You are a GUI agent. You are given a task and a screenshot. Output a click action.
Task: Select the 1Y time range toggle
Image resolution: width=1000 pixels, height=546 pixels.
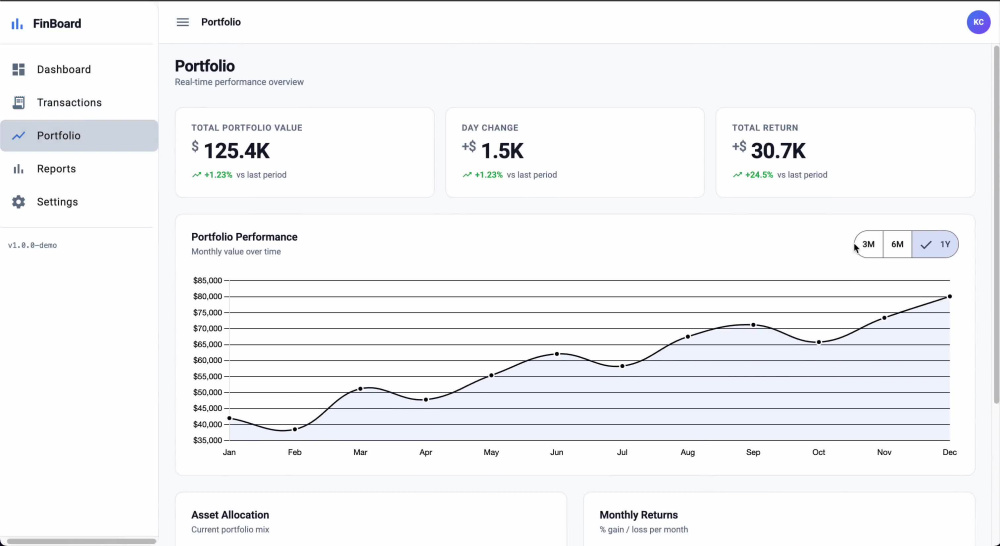tap(935, 244)
